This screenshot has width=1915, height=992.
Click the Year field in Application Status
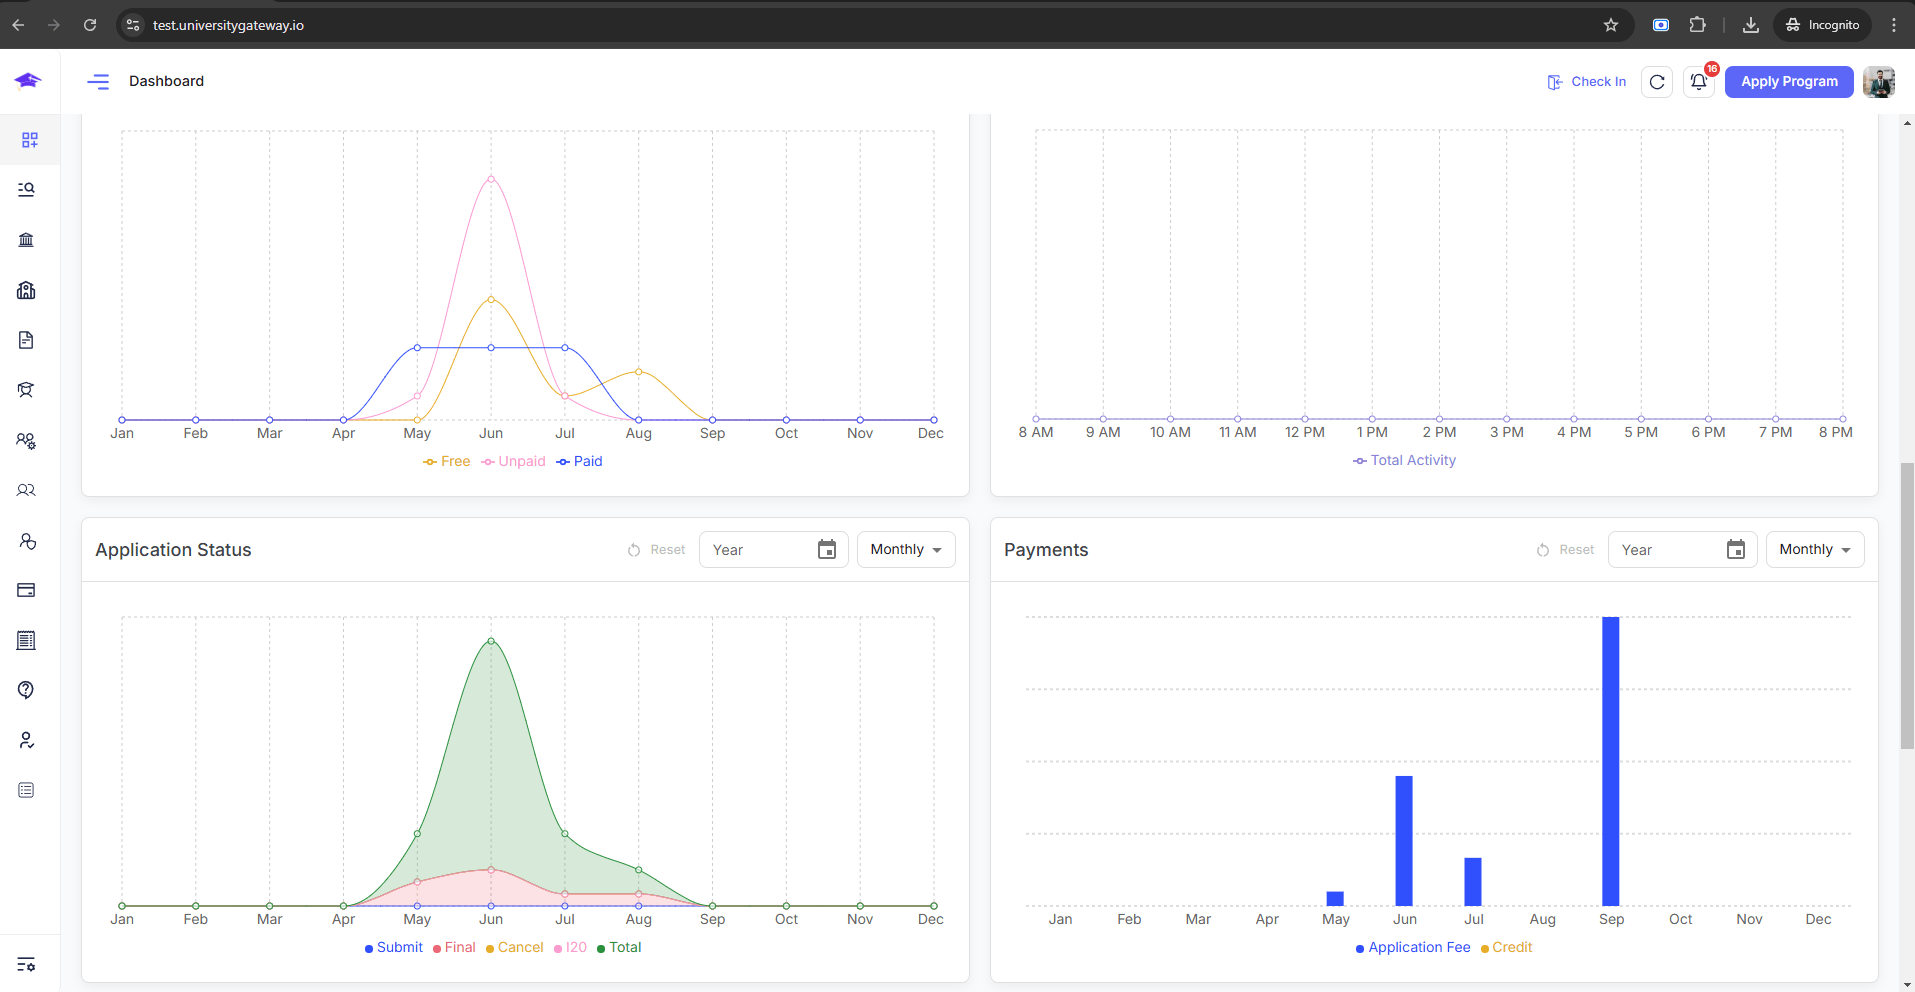tap(760, 550)
